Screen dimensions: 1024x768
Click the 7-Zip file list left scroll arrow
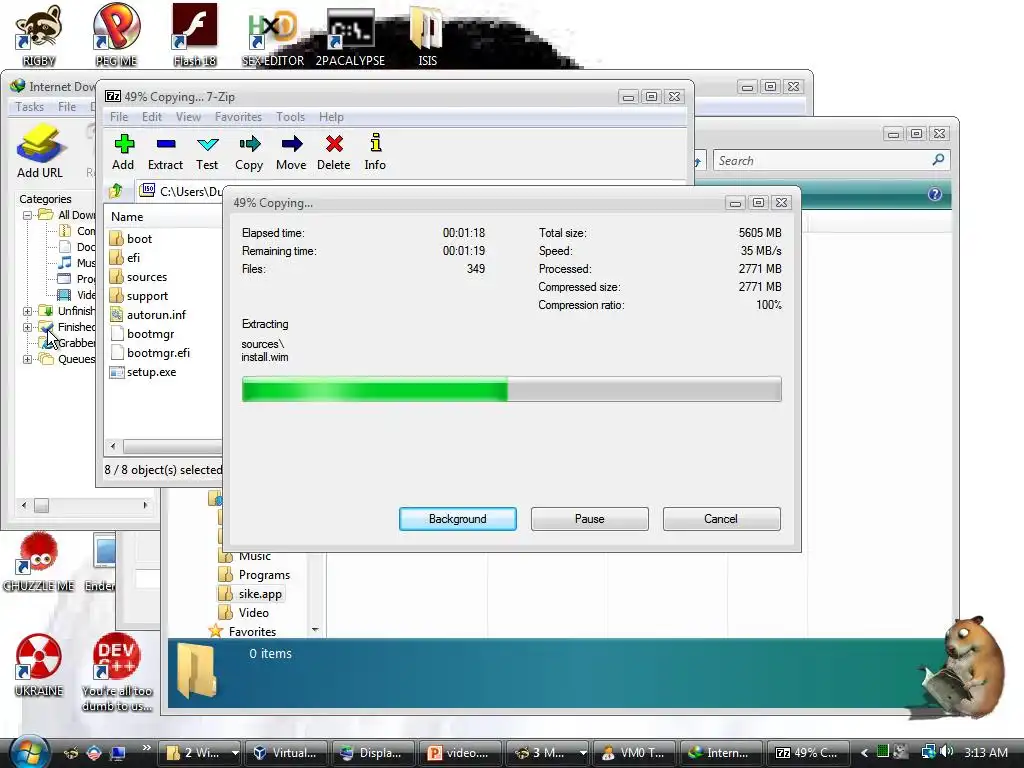[x=114, y=446]
